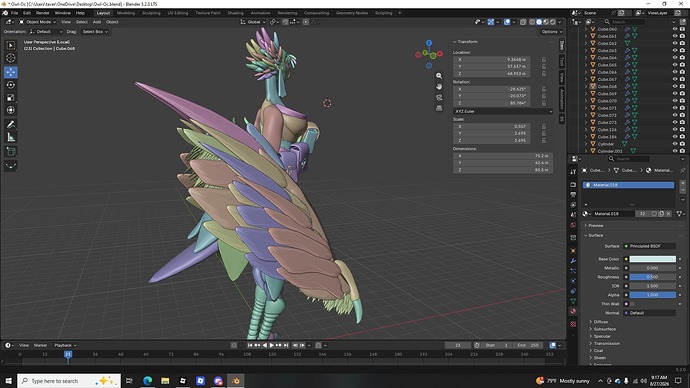690x388 pixels.
Task: Click the viewport zoom magnifier icon
Action: 439,76
